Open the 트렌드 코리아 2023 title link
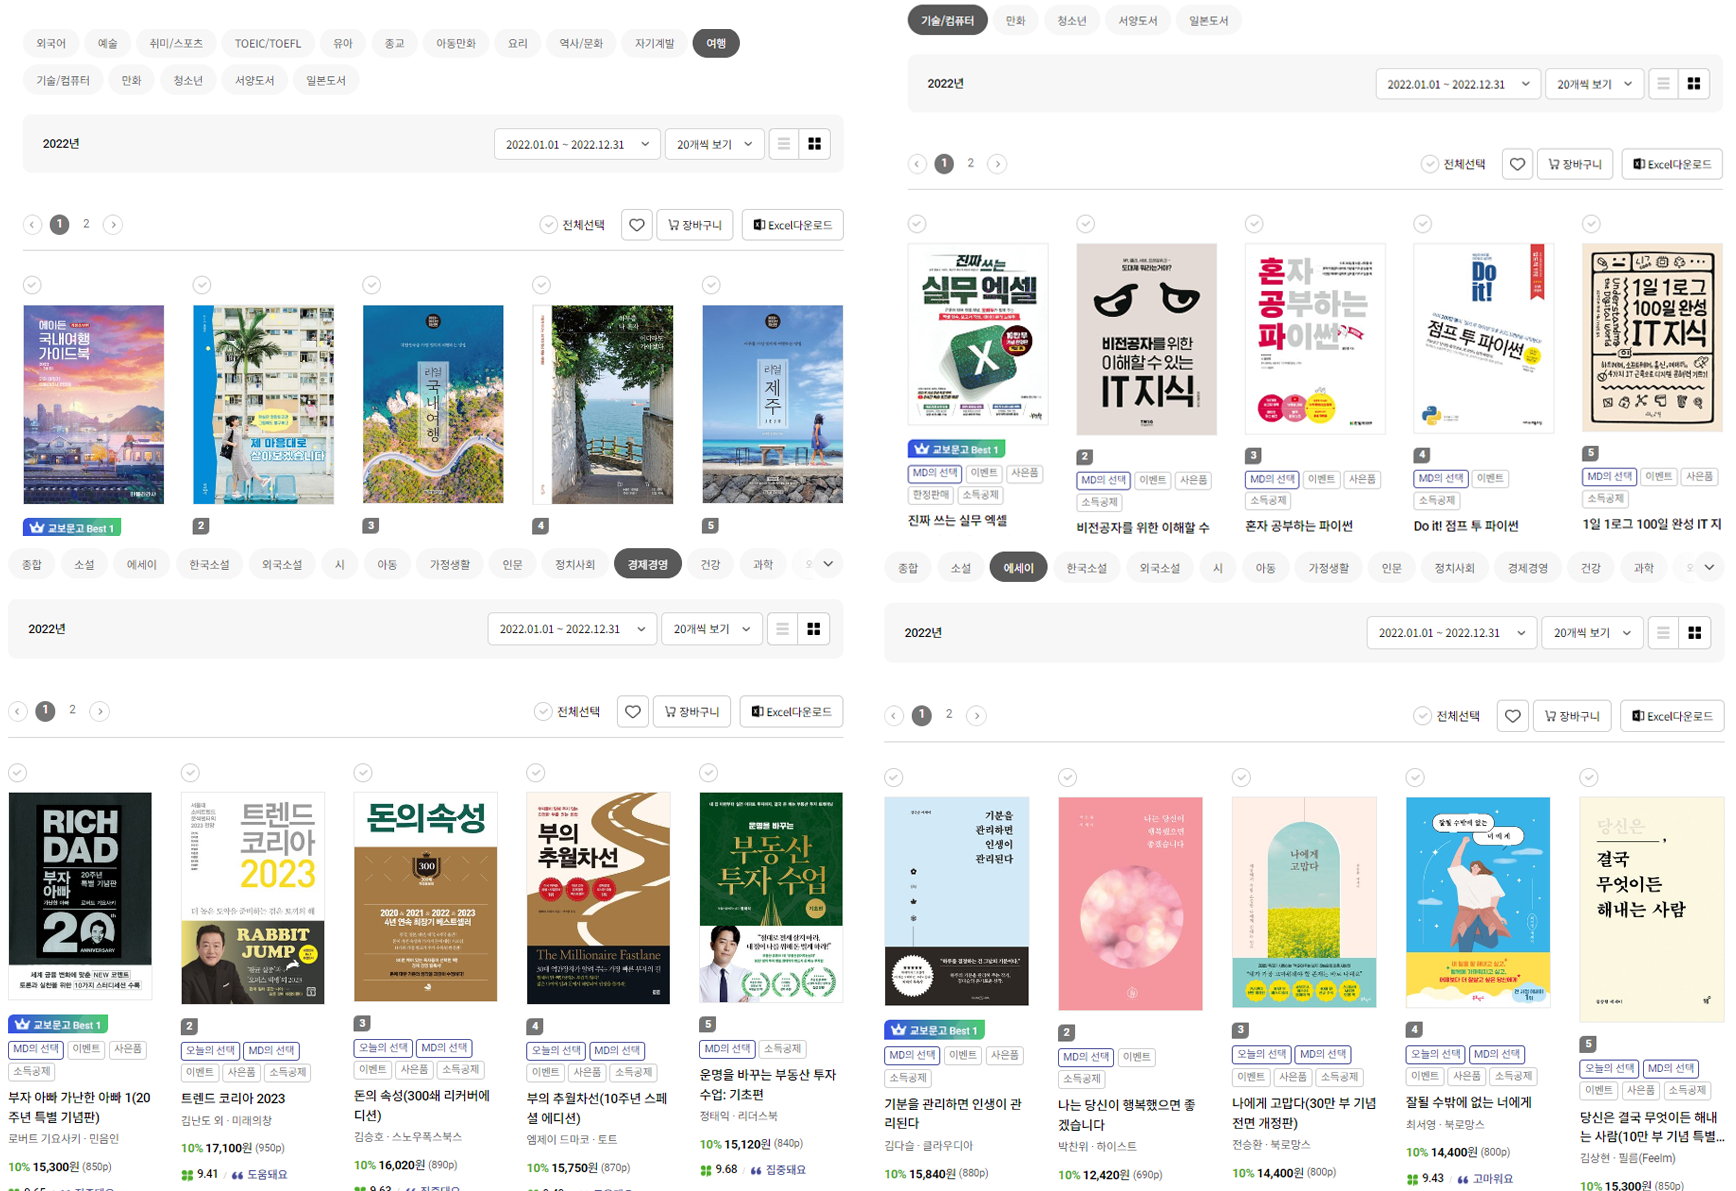The image size is (1736, 1191). 233,1098
